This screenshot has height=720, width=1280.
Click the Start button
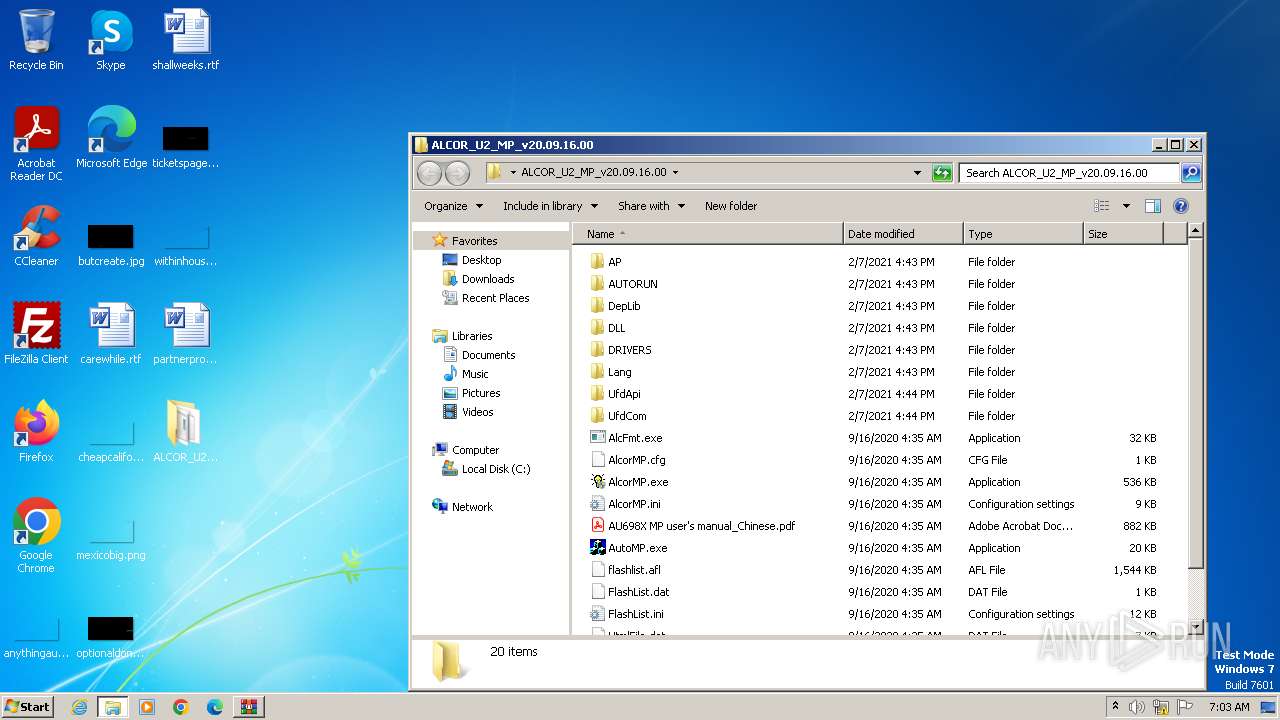[28, 707]
